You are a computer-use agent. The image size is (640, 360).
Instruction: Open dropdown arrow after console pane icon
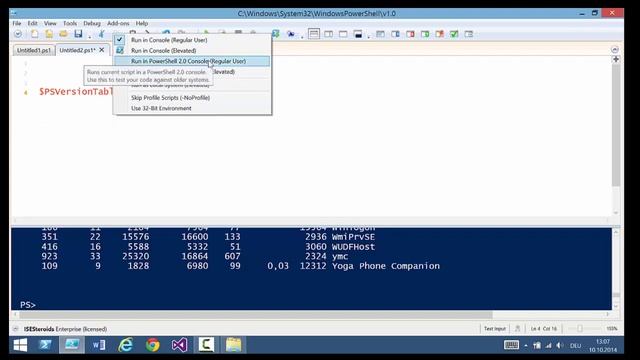point(369,36)
